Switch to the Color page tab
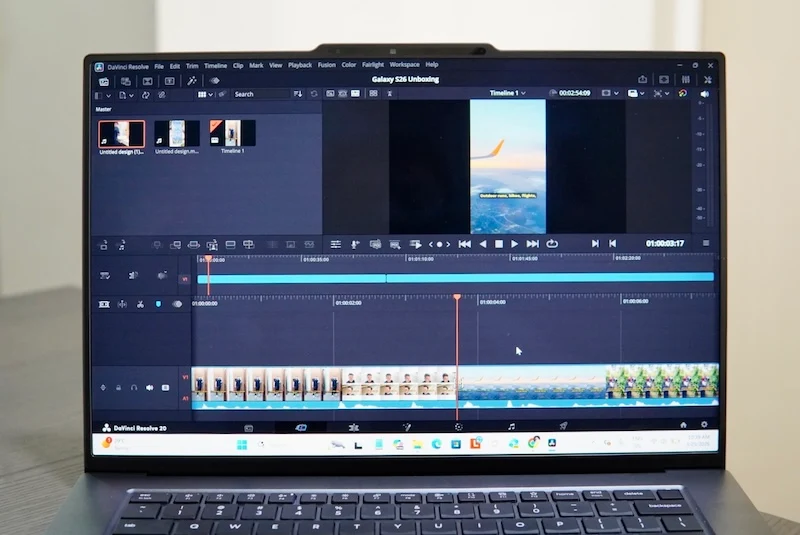 [x=459, y=426]
